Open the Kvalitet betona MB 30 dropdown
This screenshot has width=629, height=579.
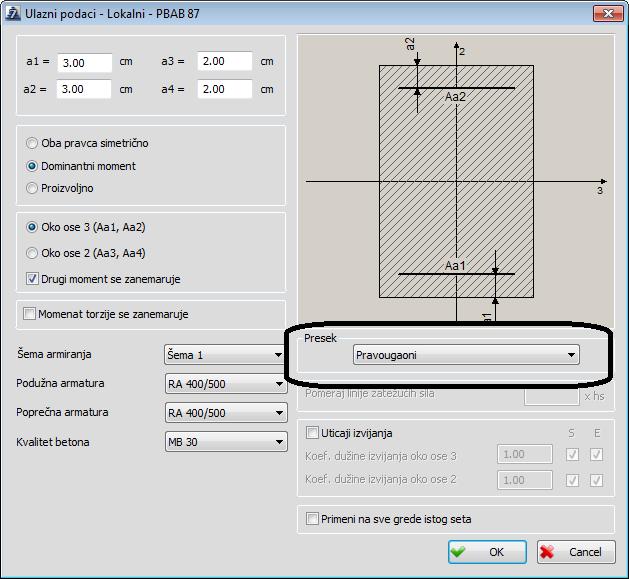[226, 442]
